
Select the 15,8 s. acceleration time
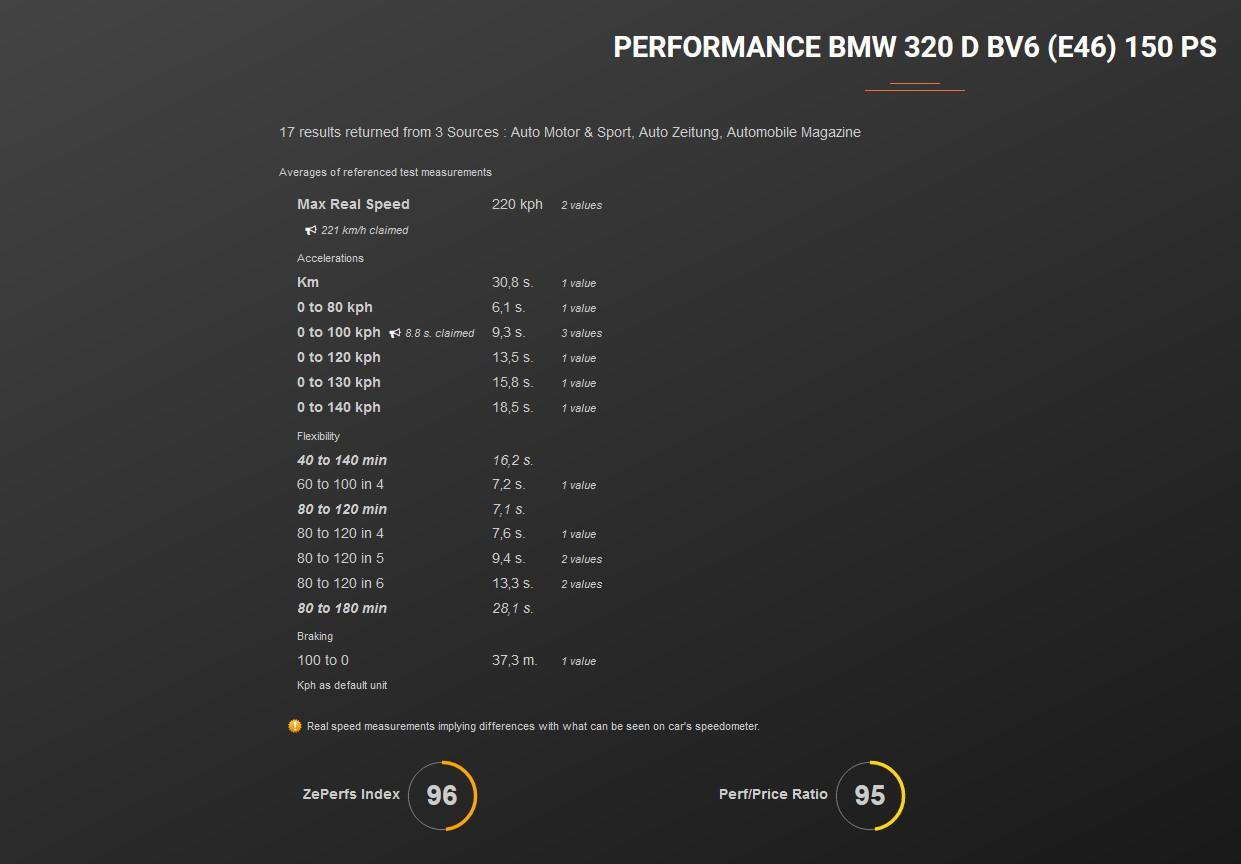coord(512,382)
